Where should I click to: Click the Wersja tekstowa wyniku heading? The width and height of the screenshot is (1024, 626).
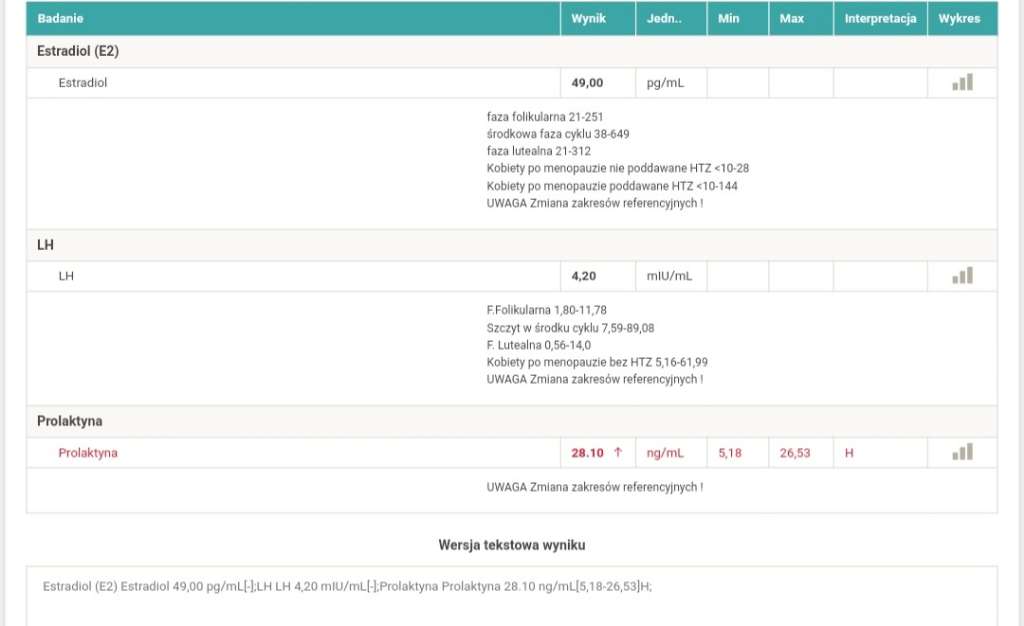click(511, 545)
